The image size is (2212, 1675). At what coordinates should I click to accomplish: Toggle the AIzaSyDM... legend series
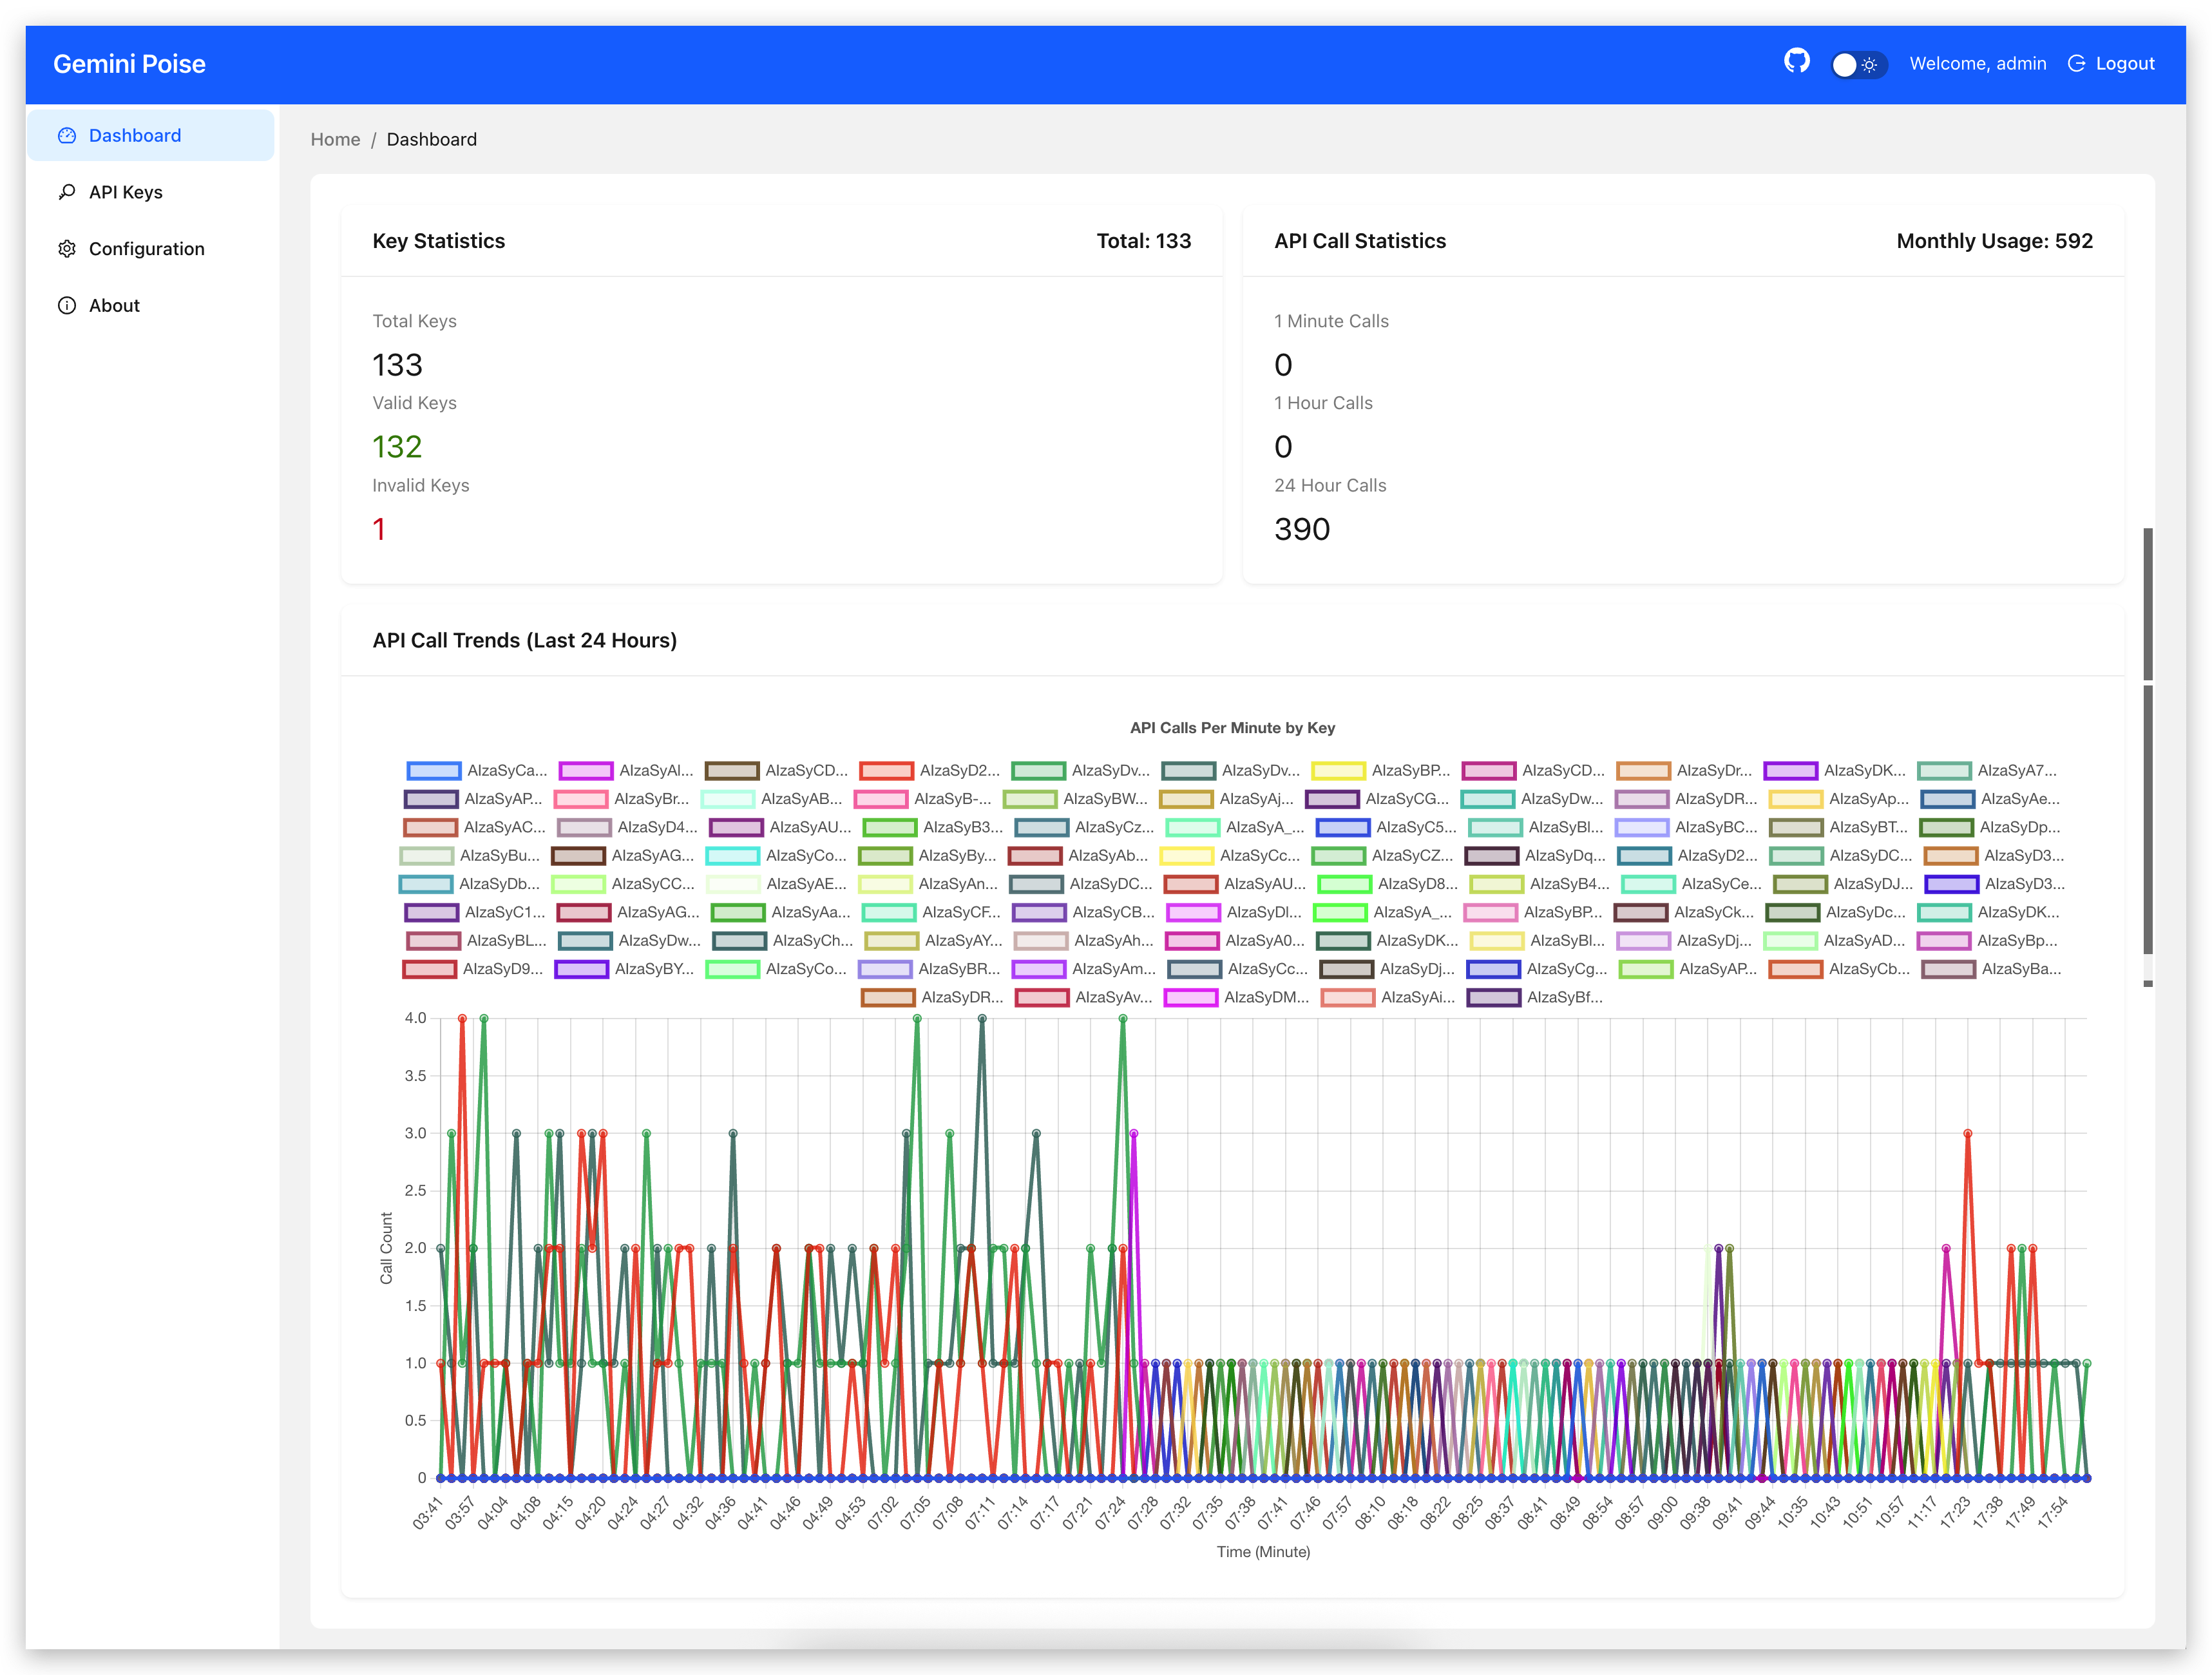tap(1237, 997)
